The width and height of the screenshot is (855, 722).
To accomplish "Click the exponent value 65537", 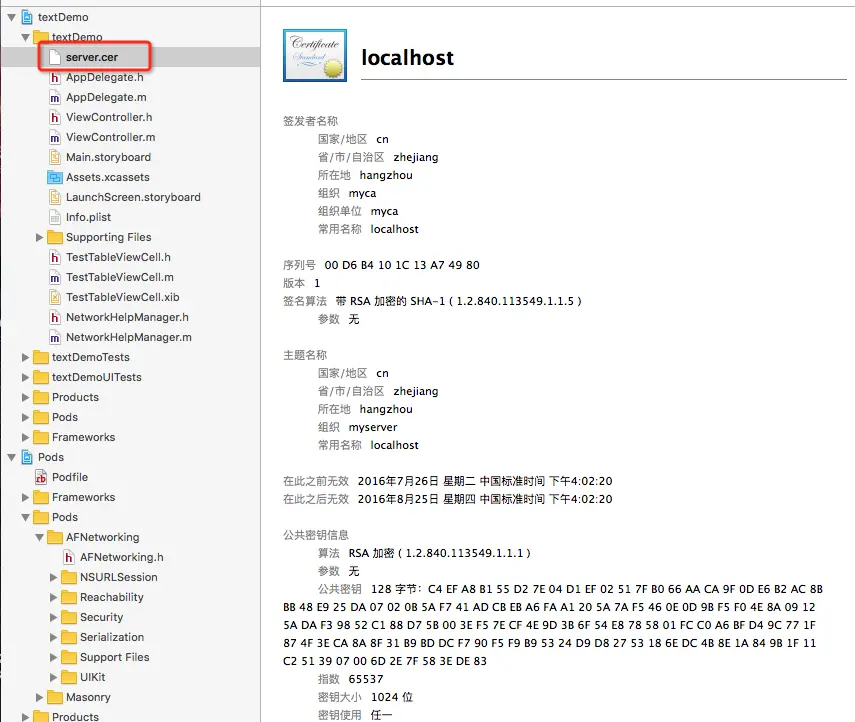I will [x=366, y=679].
